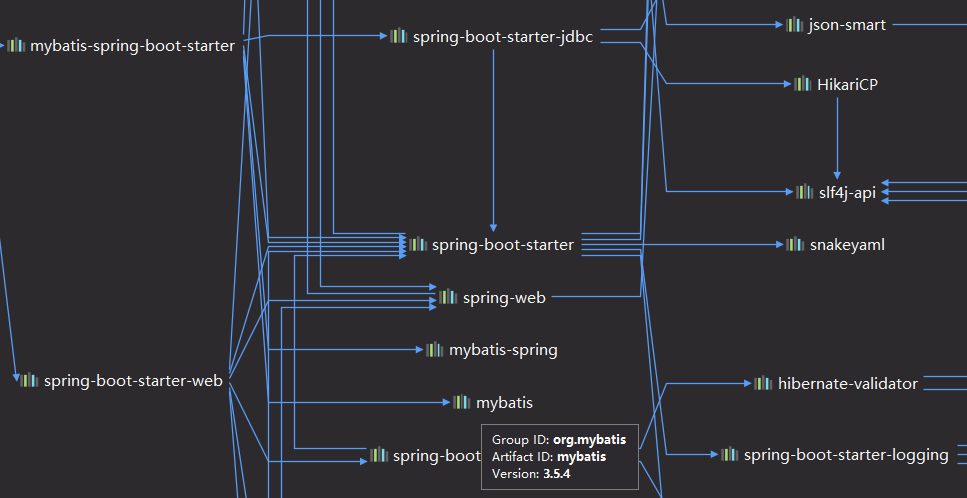Click the mybatis-spring library icon

434,350
